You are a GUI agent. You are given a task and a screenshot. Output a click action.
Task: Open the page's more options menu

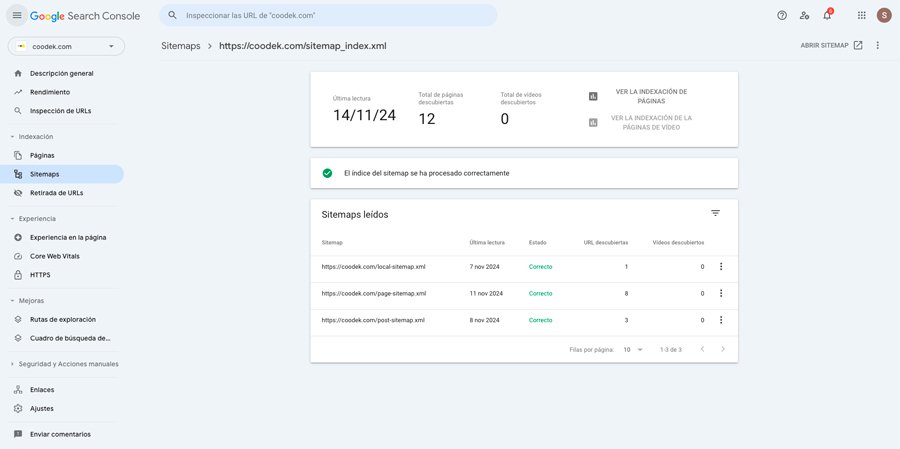pyautogui.click(x=877, y=45)
